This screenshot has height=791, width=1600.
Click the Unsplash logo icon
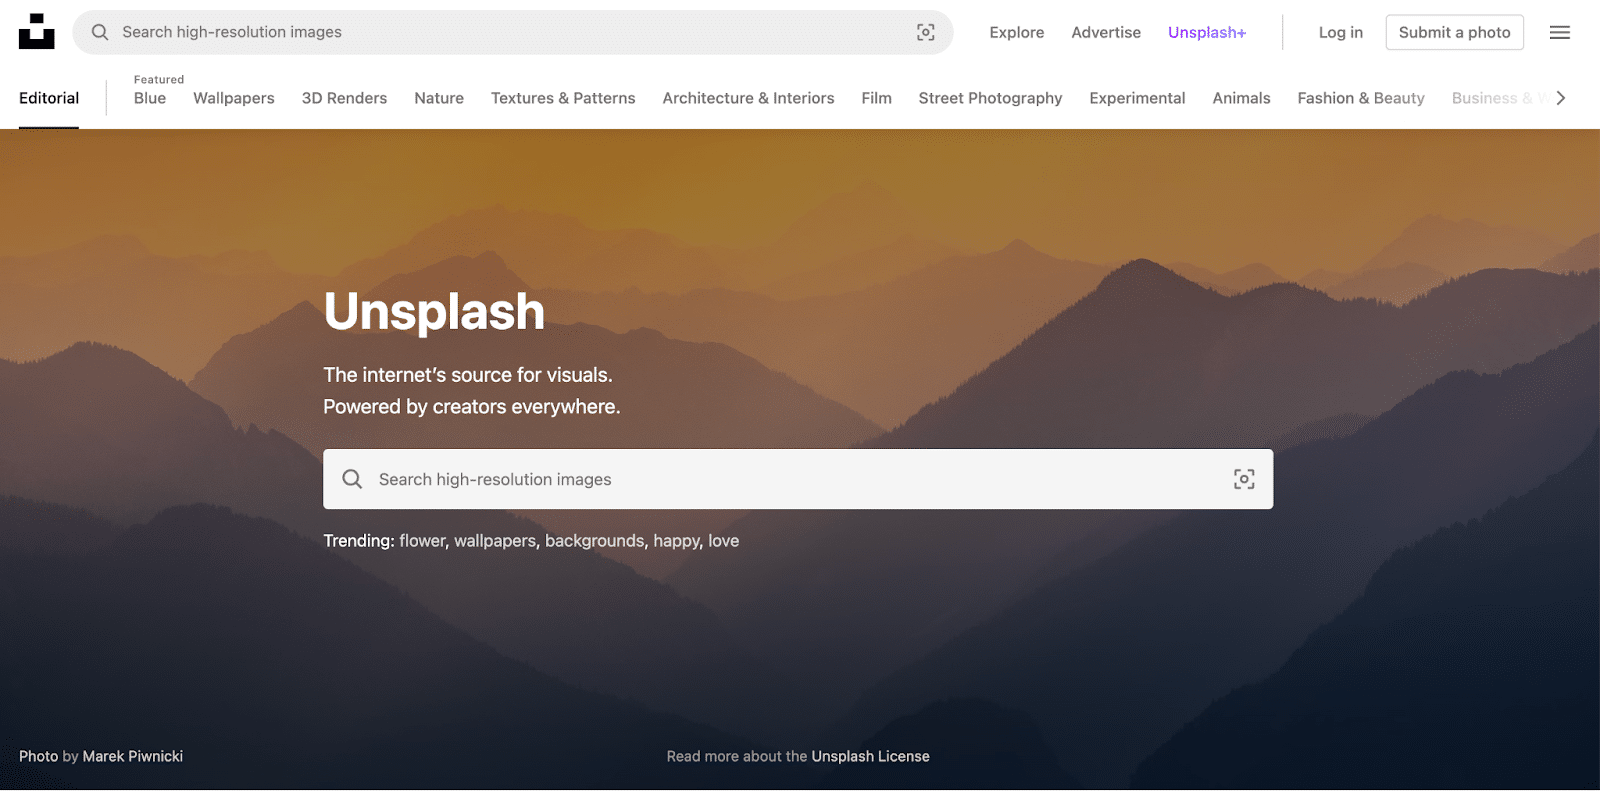[37, 32]
